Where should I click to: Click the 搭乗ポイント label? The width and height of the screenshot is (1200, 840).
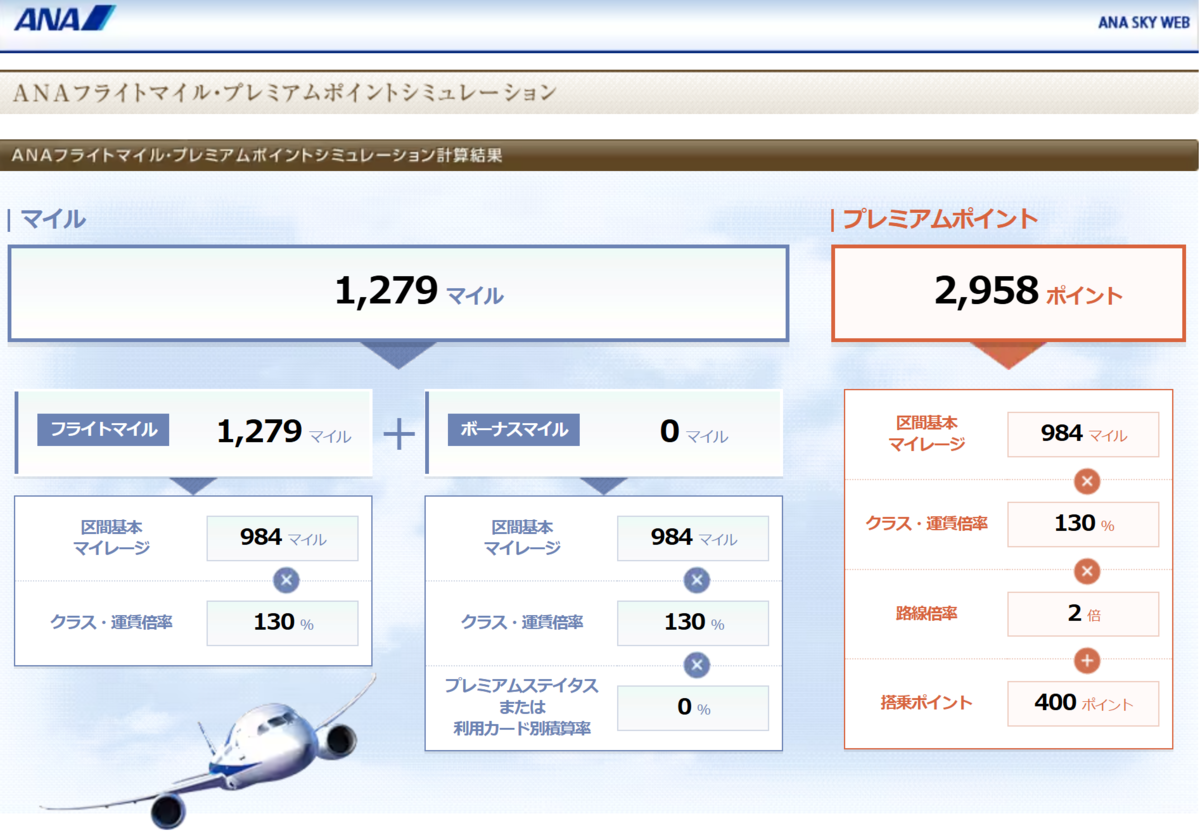pos(927,703)
